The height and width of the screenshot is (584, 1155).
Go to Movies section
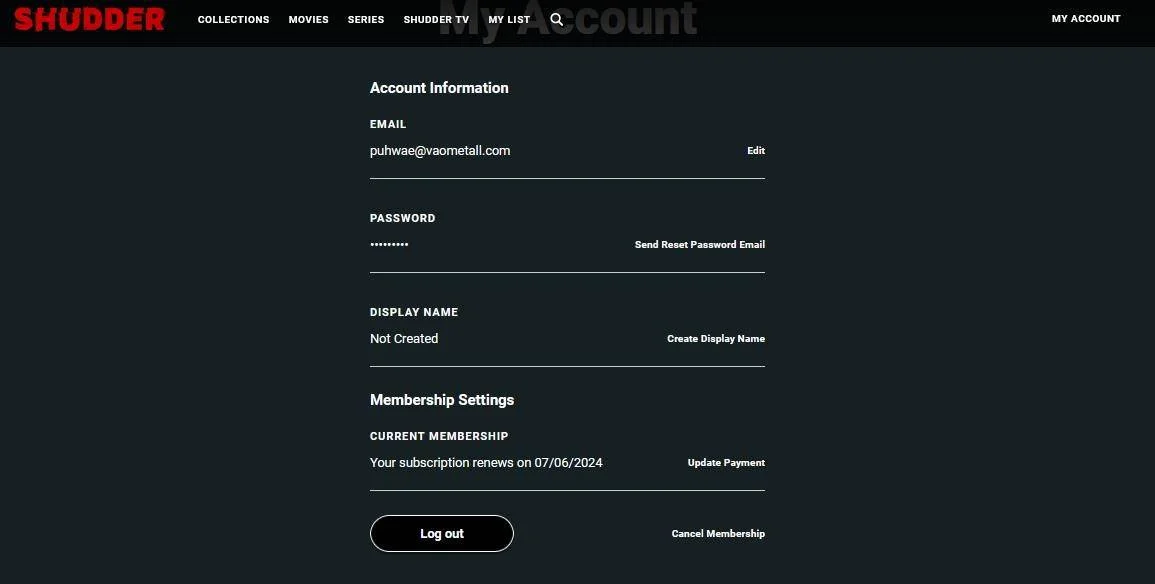(x=309, y=20)
